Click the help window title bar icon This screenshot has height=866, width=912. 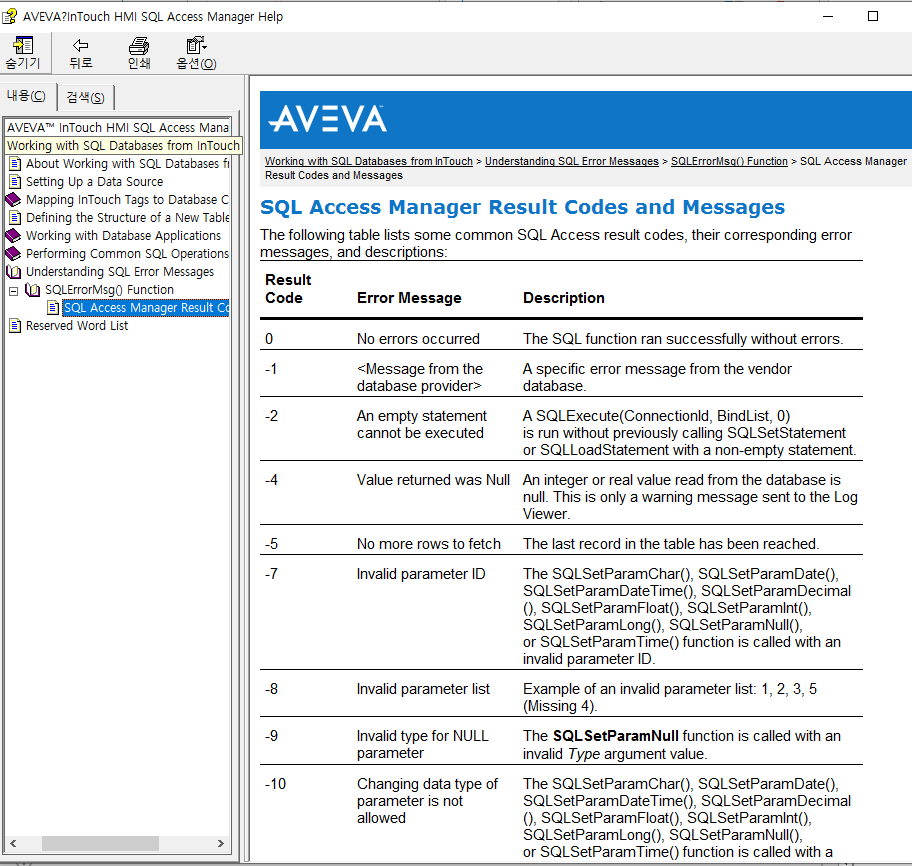(10, 16)
